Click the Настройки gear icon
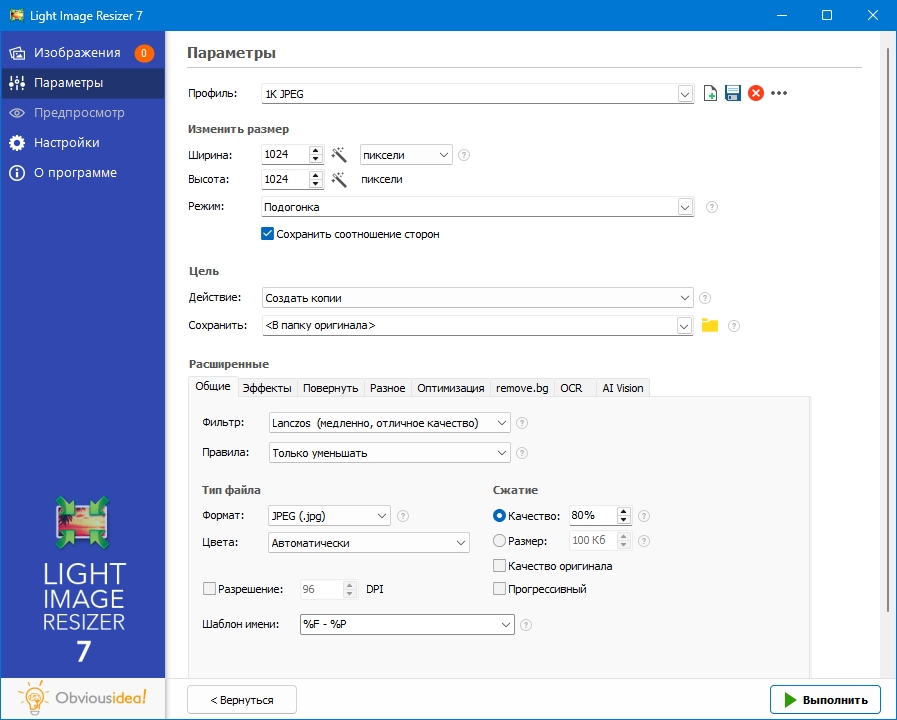The height and width of the screenshot is (720, 897). pos(17,143)
